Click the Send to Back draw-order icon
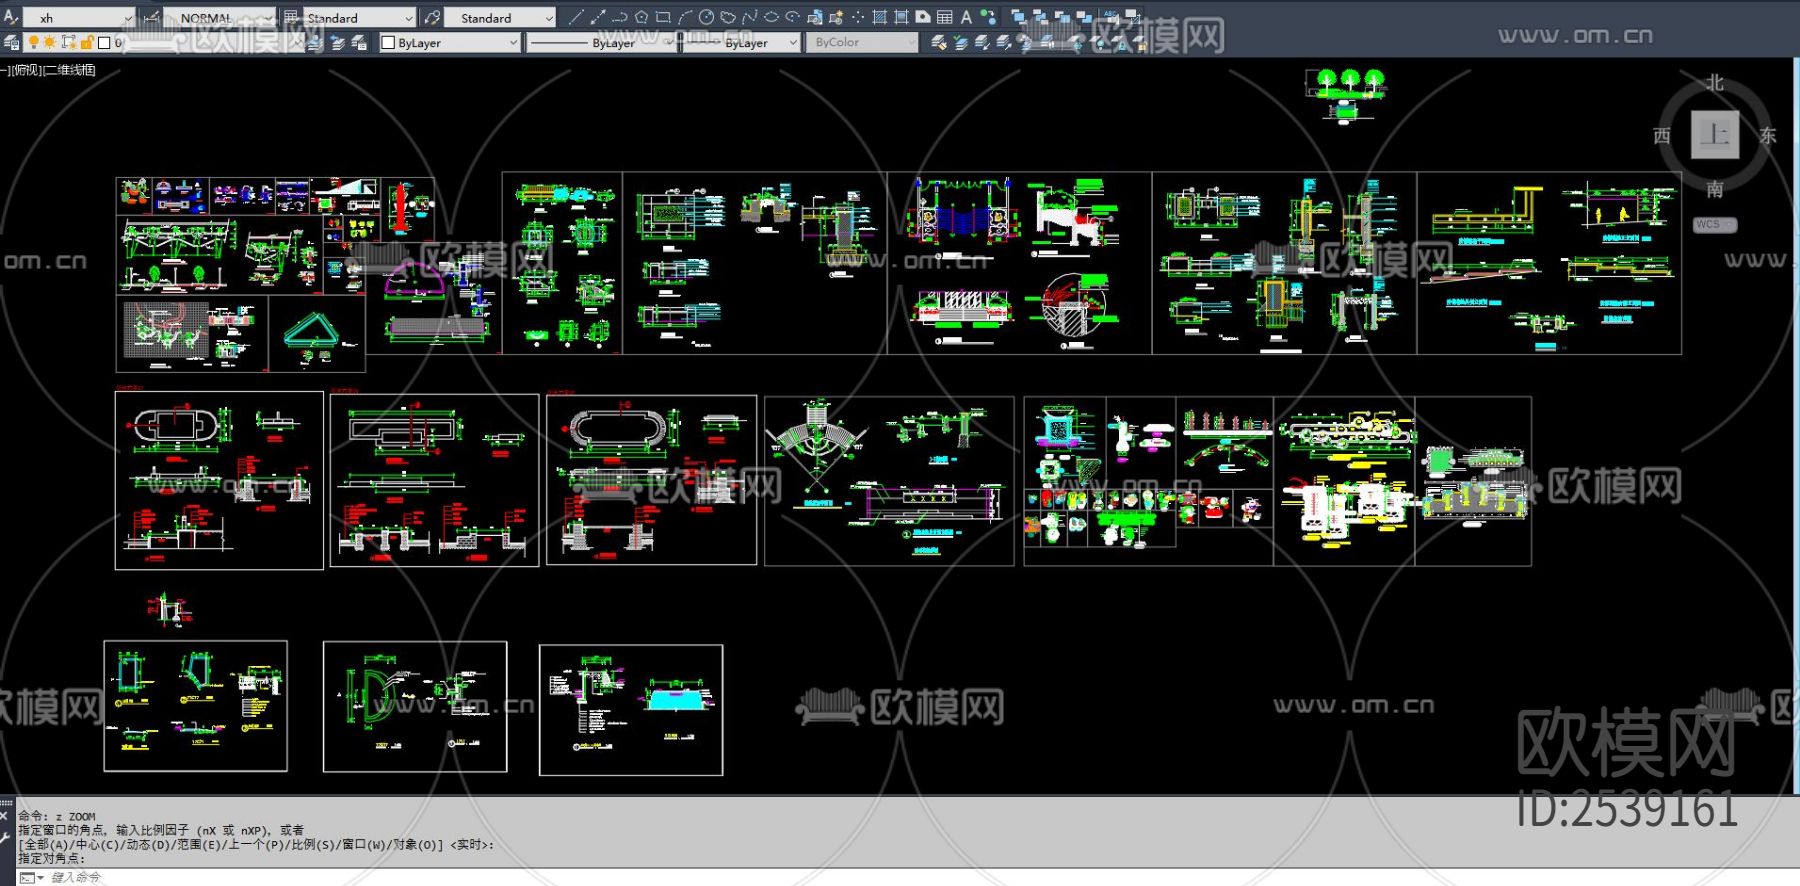The width and height of the screenshot is (1800, 886). click(x=1041, y=17)
